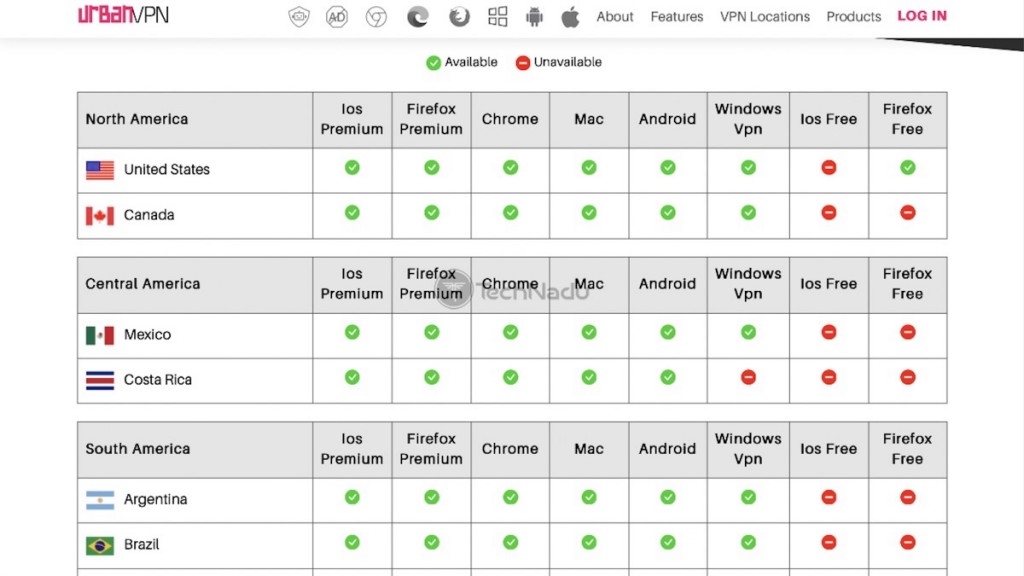This screenshot has width=1024, height=576.
Task: Click "Ios Premium" header in North America table
Action: [352, 120]
